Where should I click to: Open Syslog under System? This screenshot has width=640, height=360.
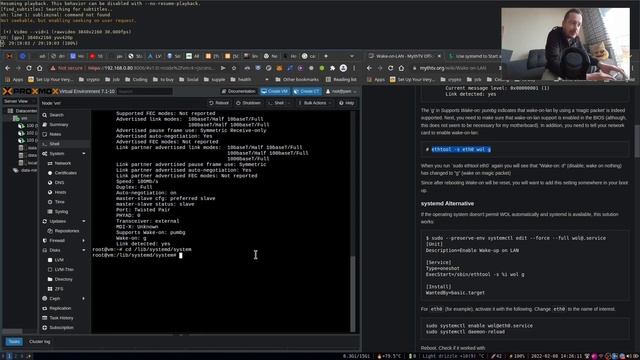click(x=61, y=211)
